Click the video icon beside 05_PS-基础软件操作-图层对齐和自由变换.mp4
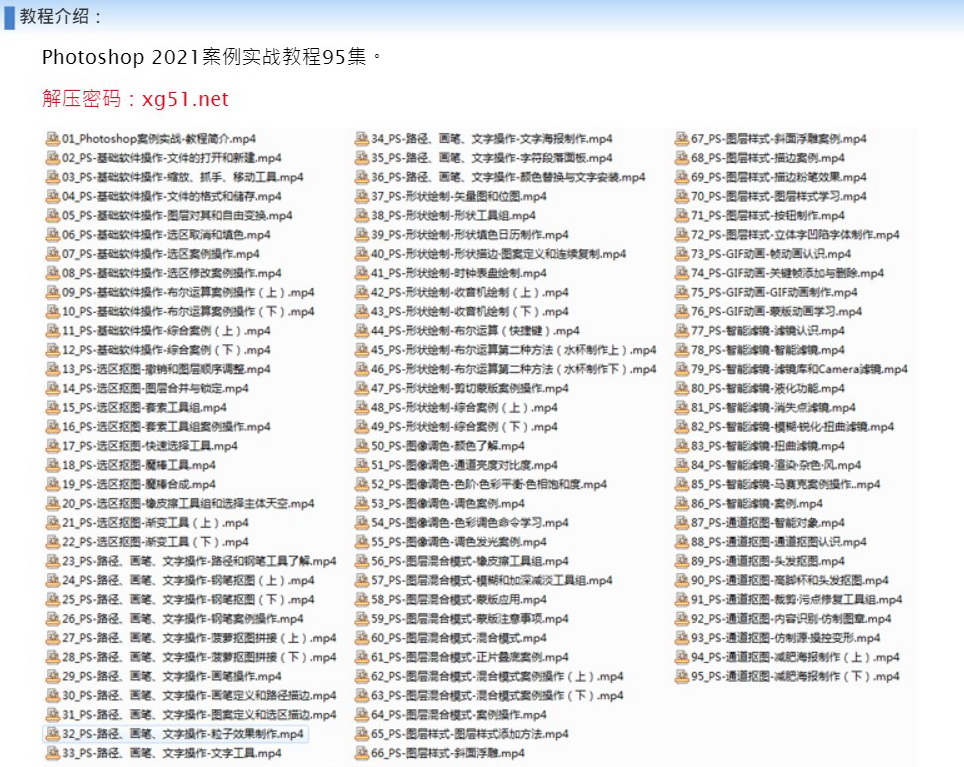 (53, 215)
